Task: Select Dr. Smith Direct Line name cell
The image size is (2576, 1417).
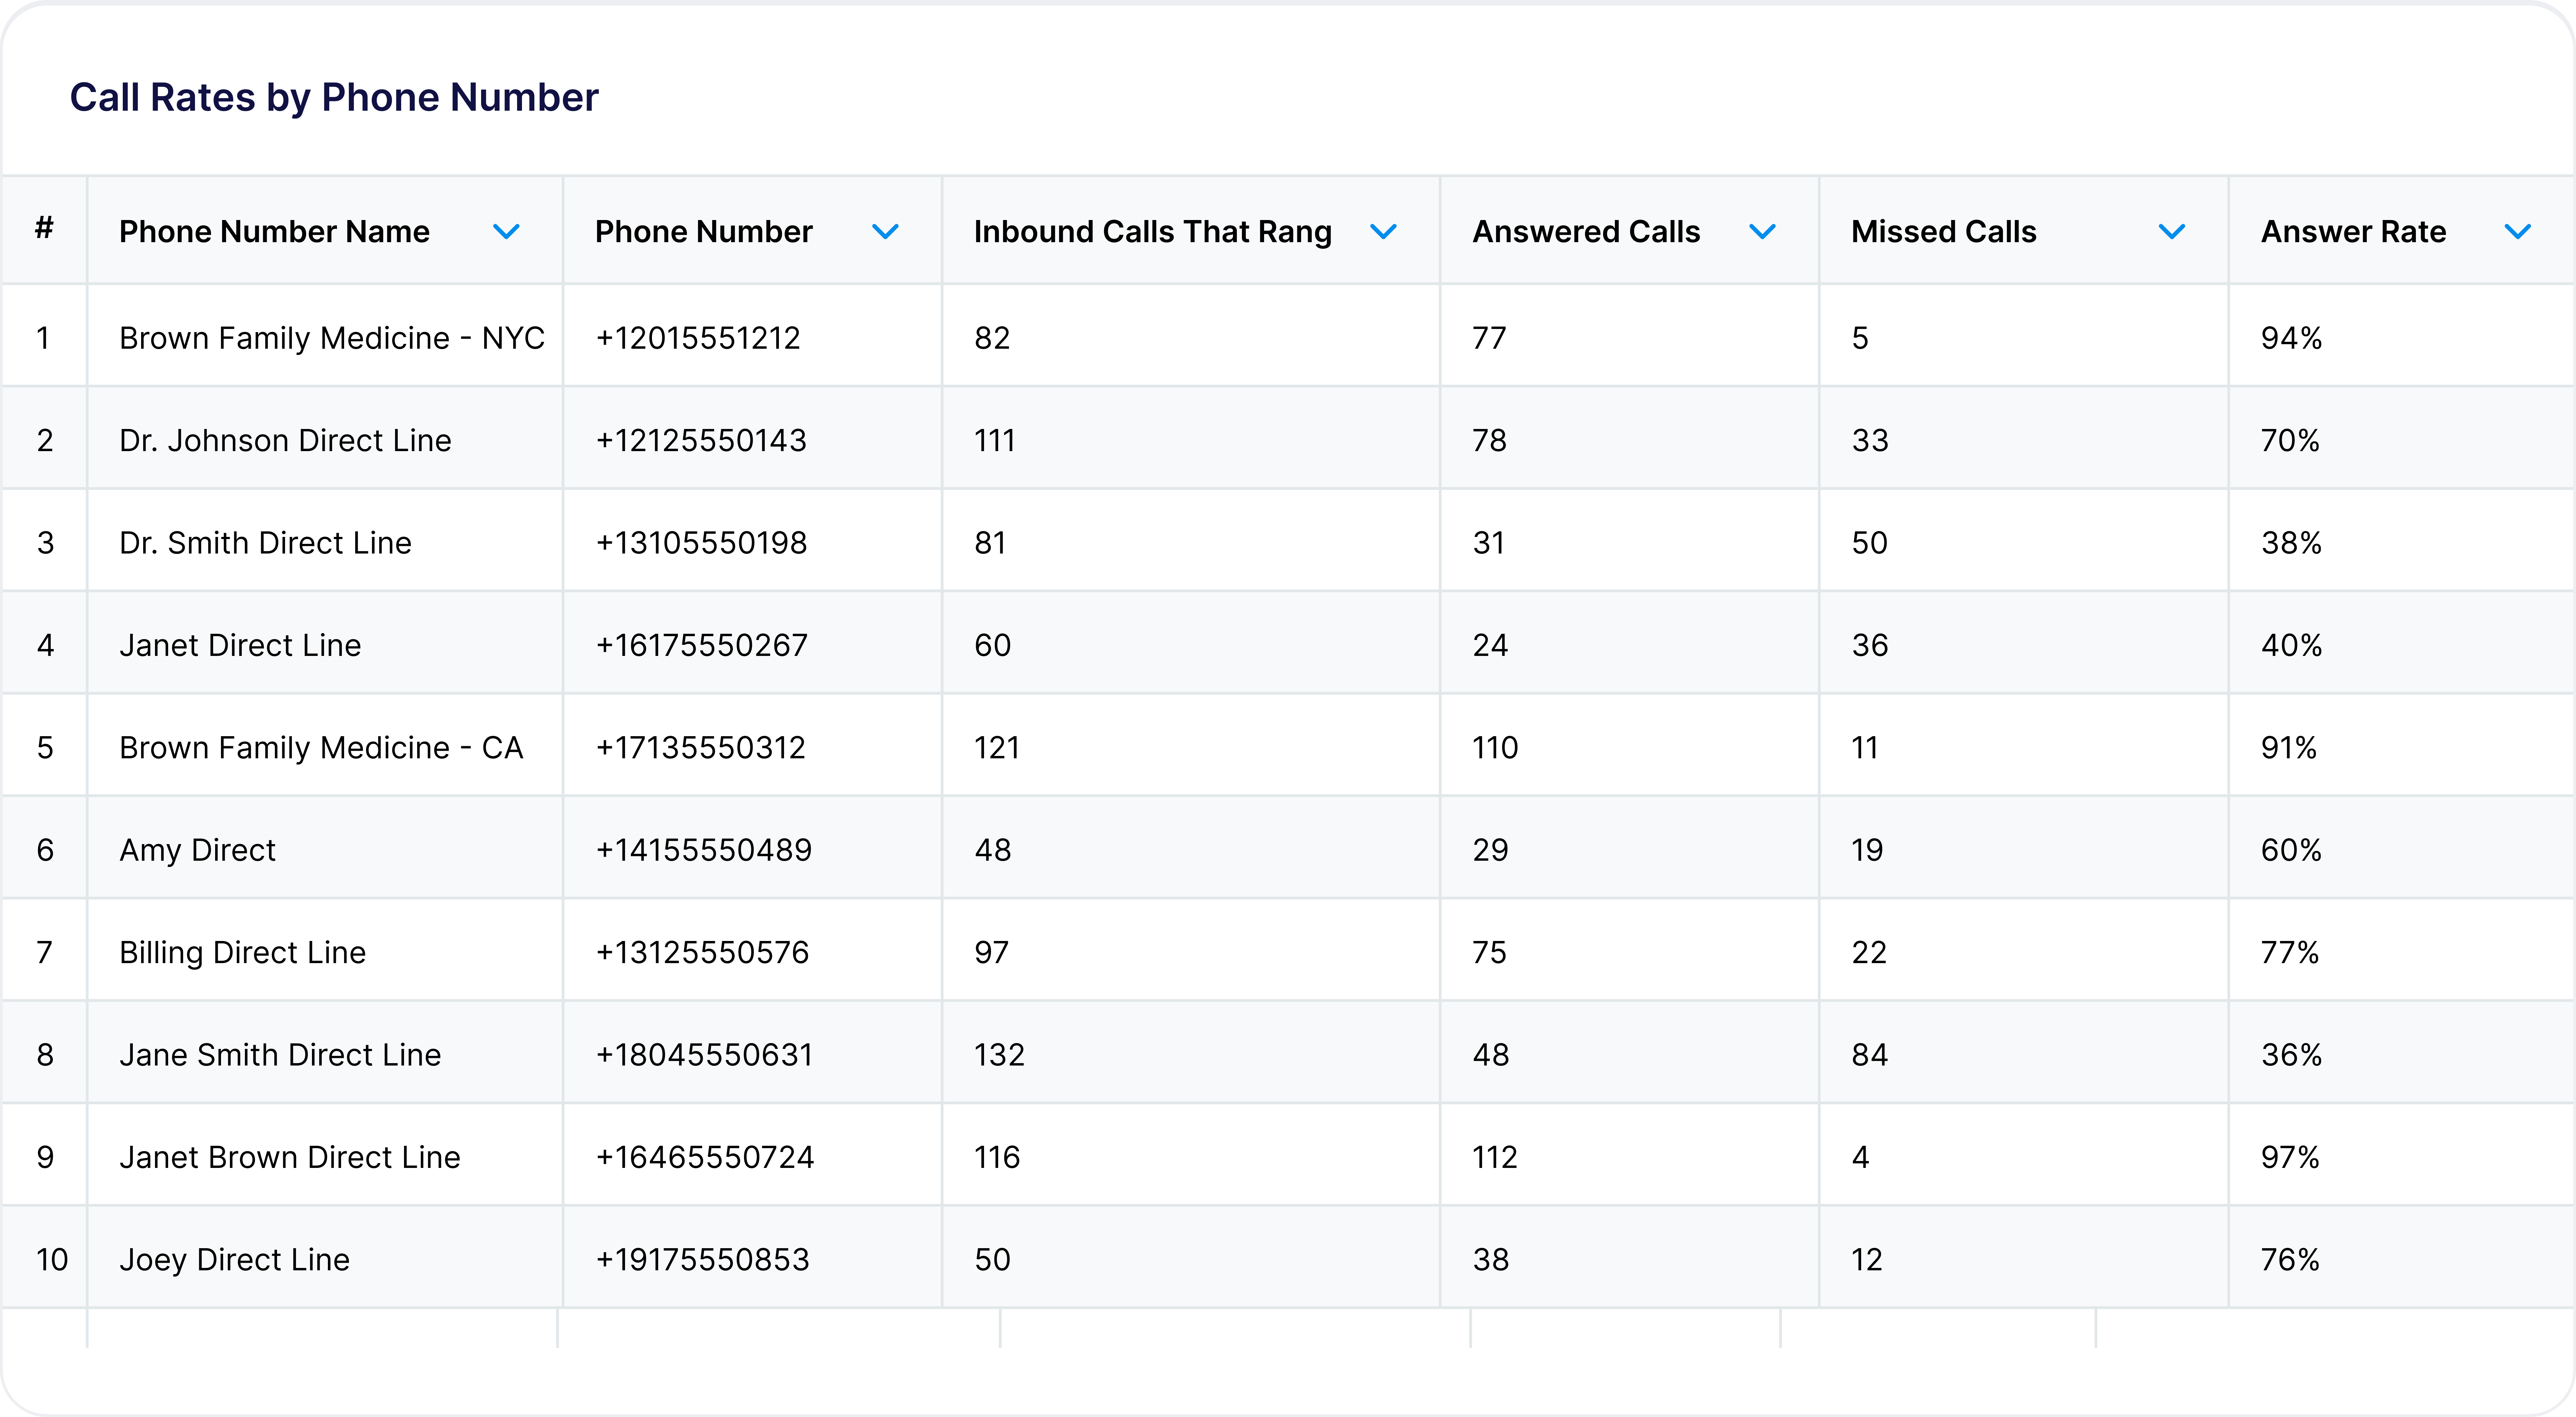Action: (x=265, y=543)
